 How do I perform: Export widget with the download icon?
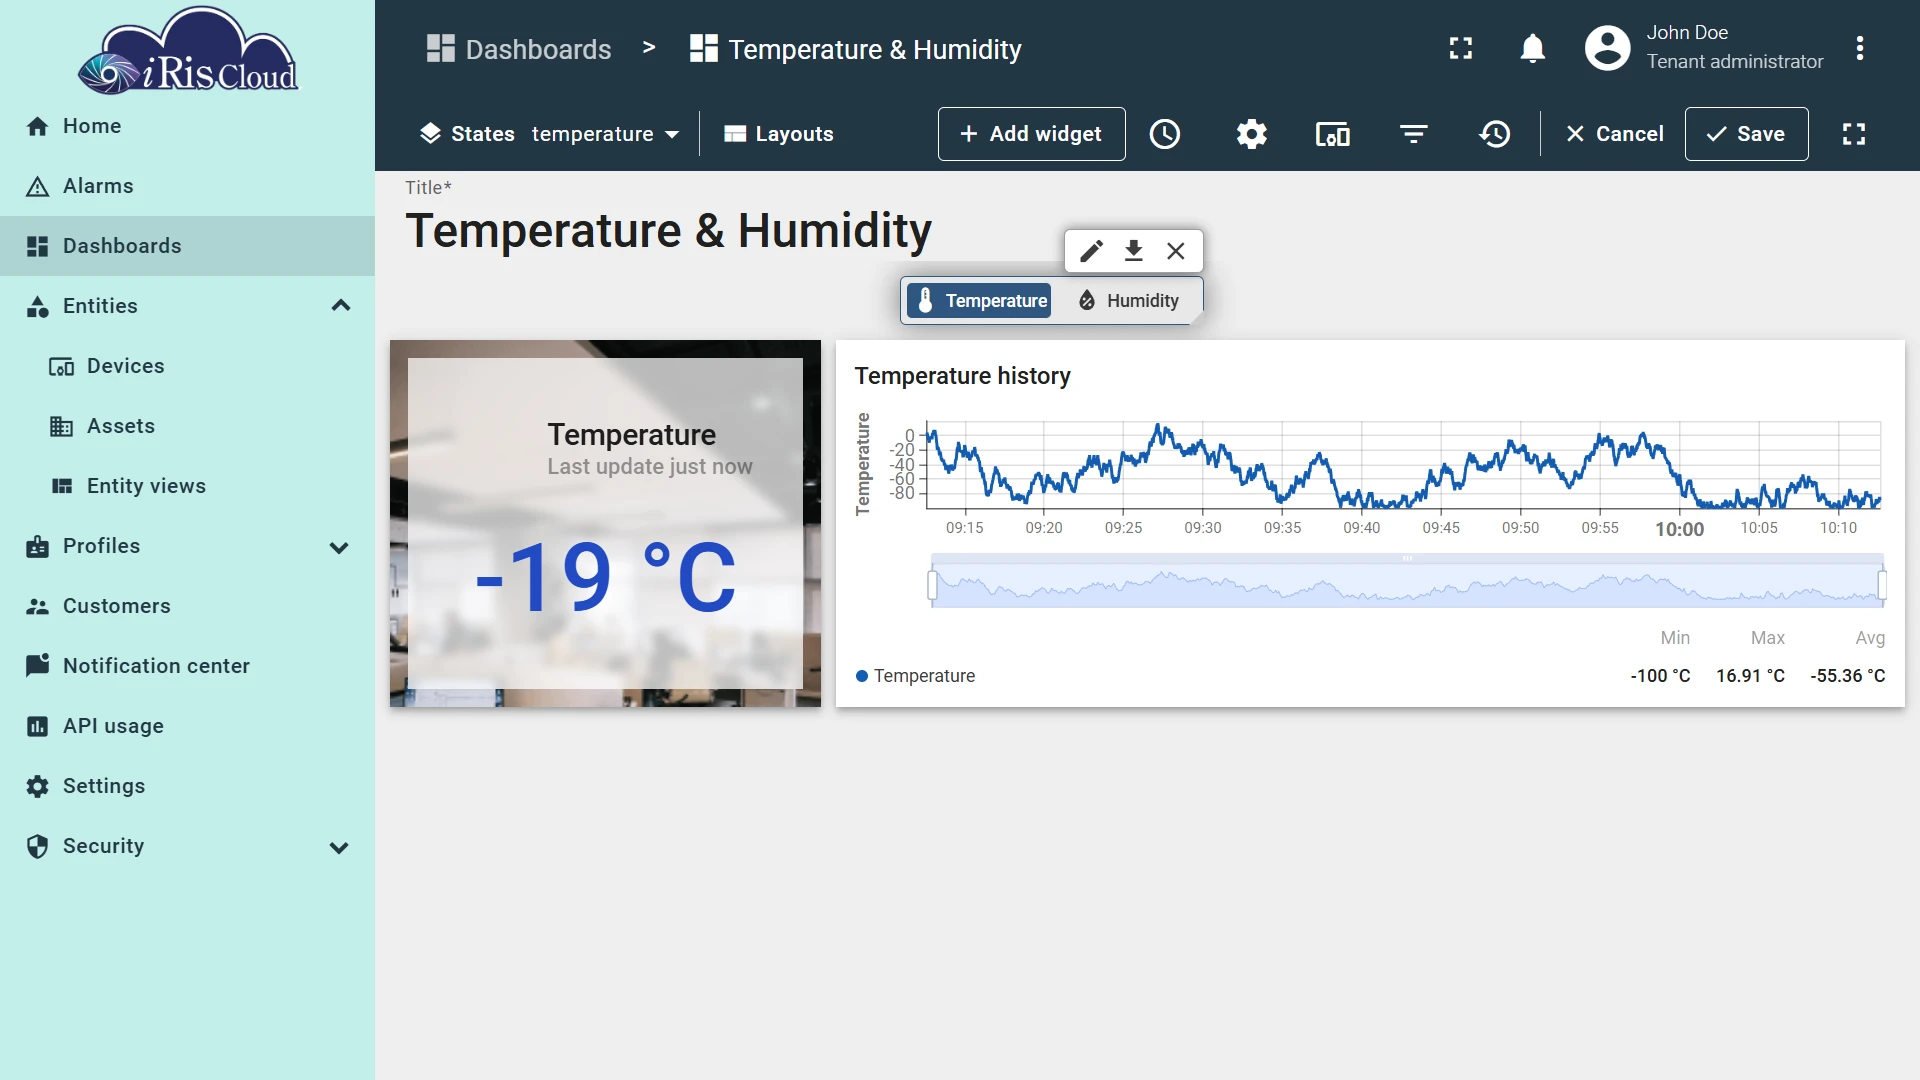point(1133,251)
